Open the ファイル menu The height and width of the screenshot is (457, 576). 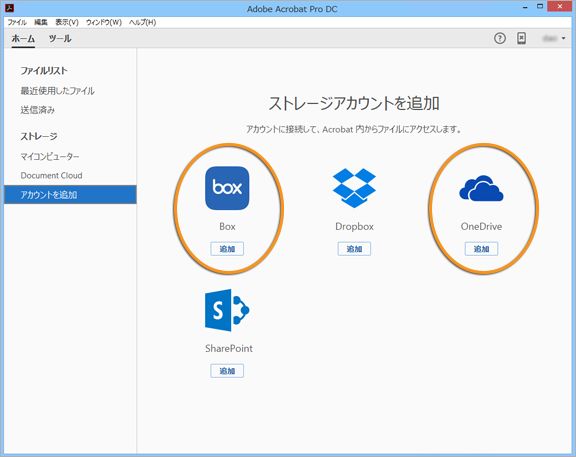(17, 22)
